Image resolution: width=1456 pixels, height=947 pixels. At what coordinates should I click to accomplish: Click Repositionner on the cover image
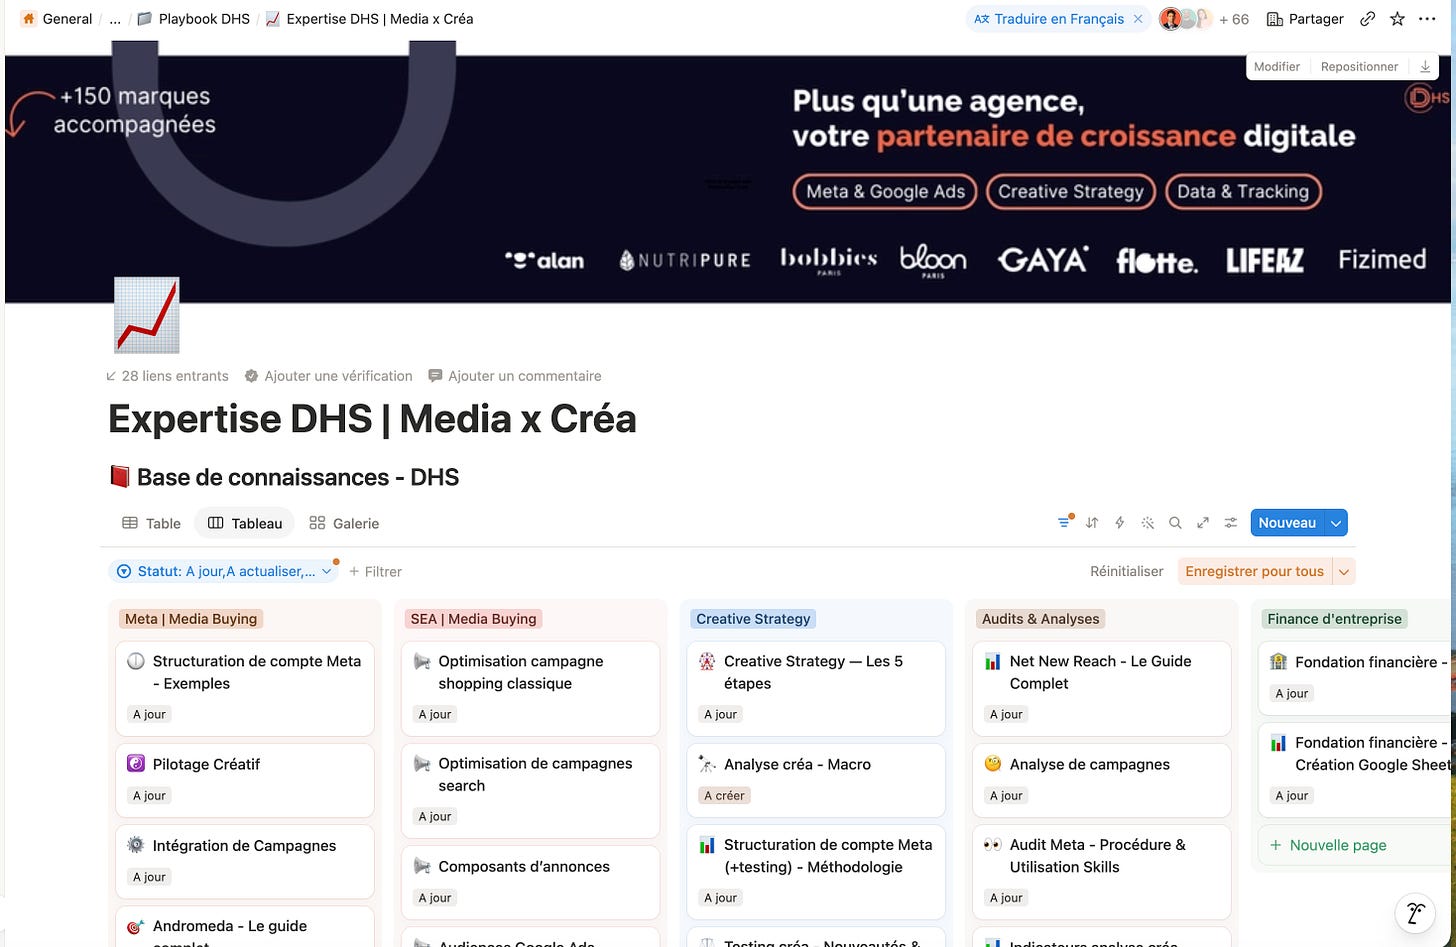pos(1359,67)
